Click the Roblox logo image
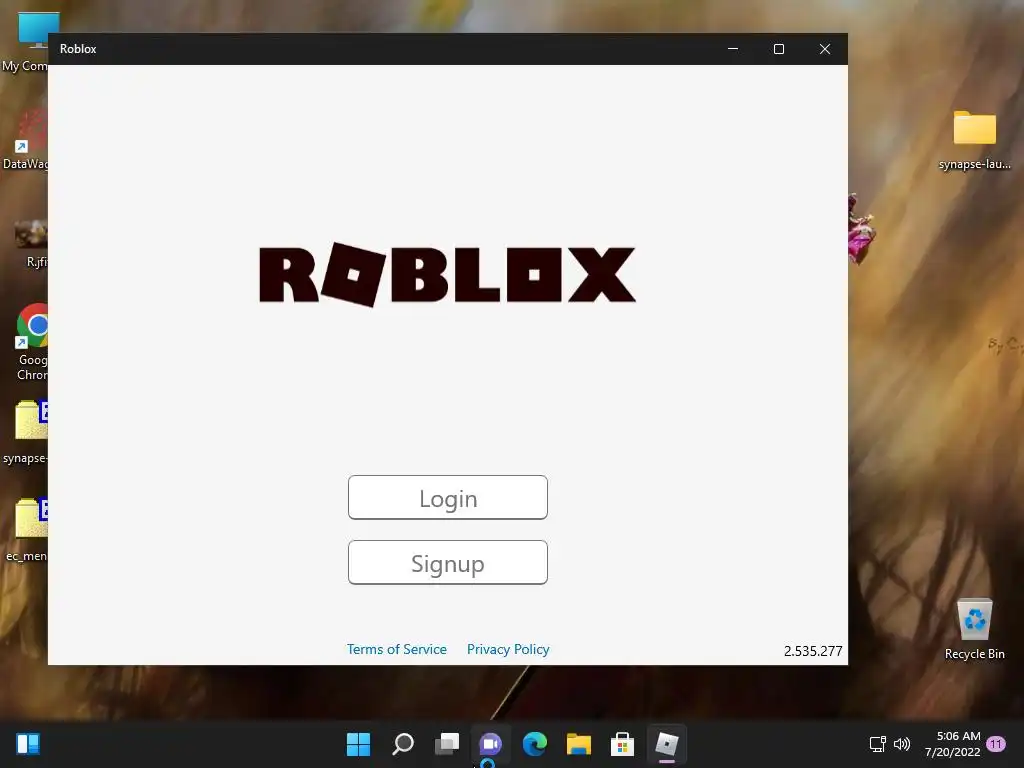 point(447,274)
